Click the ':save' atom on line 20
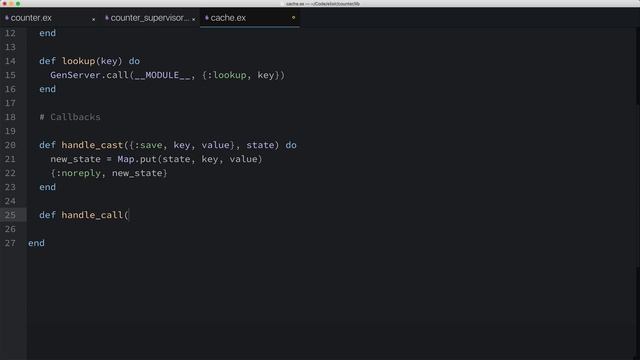 [x=148, y=145]
